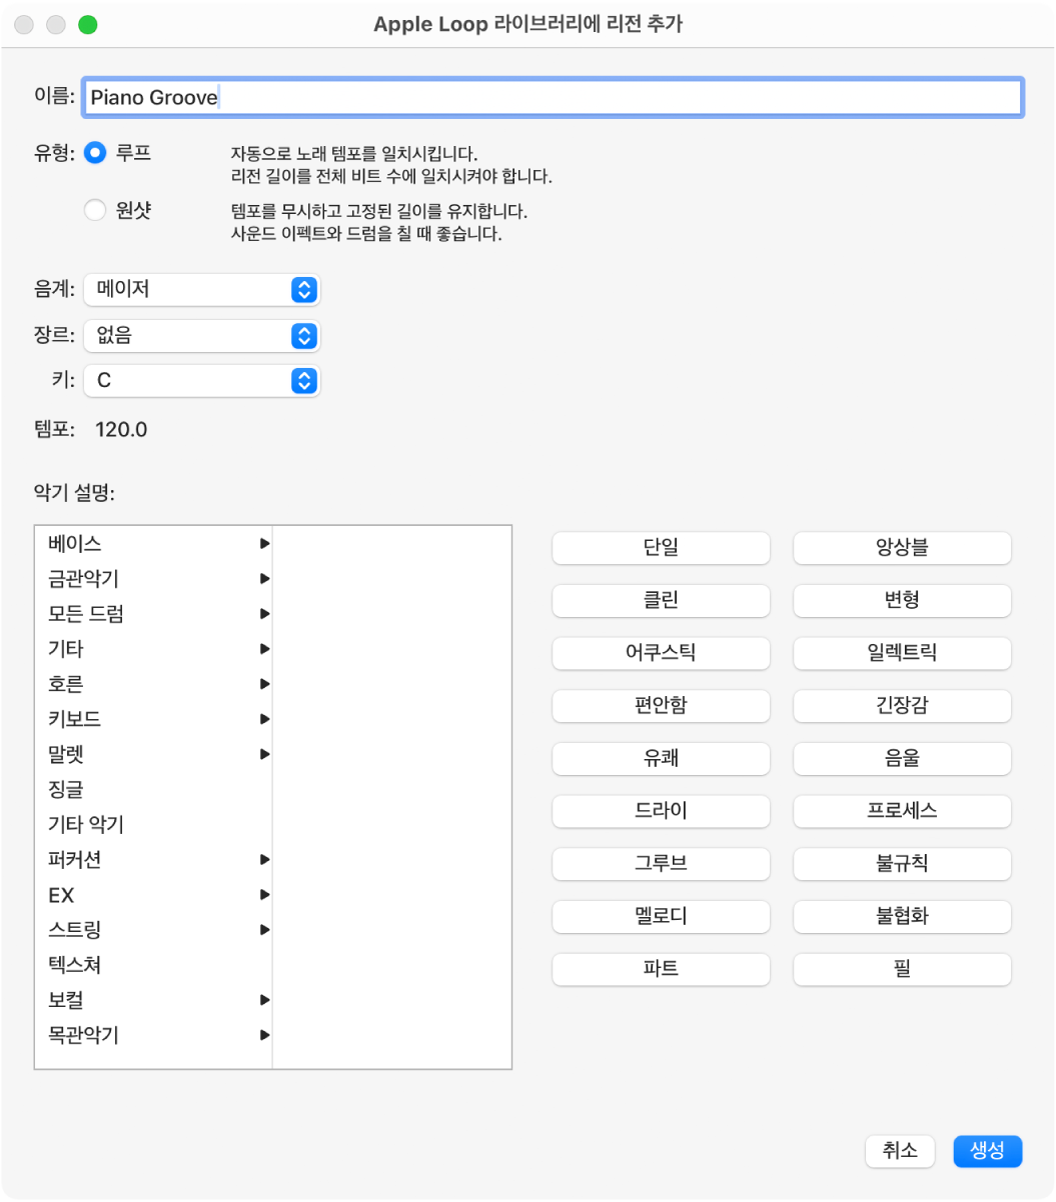Expand the 베이스 category arrow
The image size is (1056, 1202).
tap(265, 544)
